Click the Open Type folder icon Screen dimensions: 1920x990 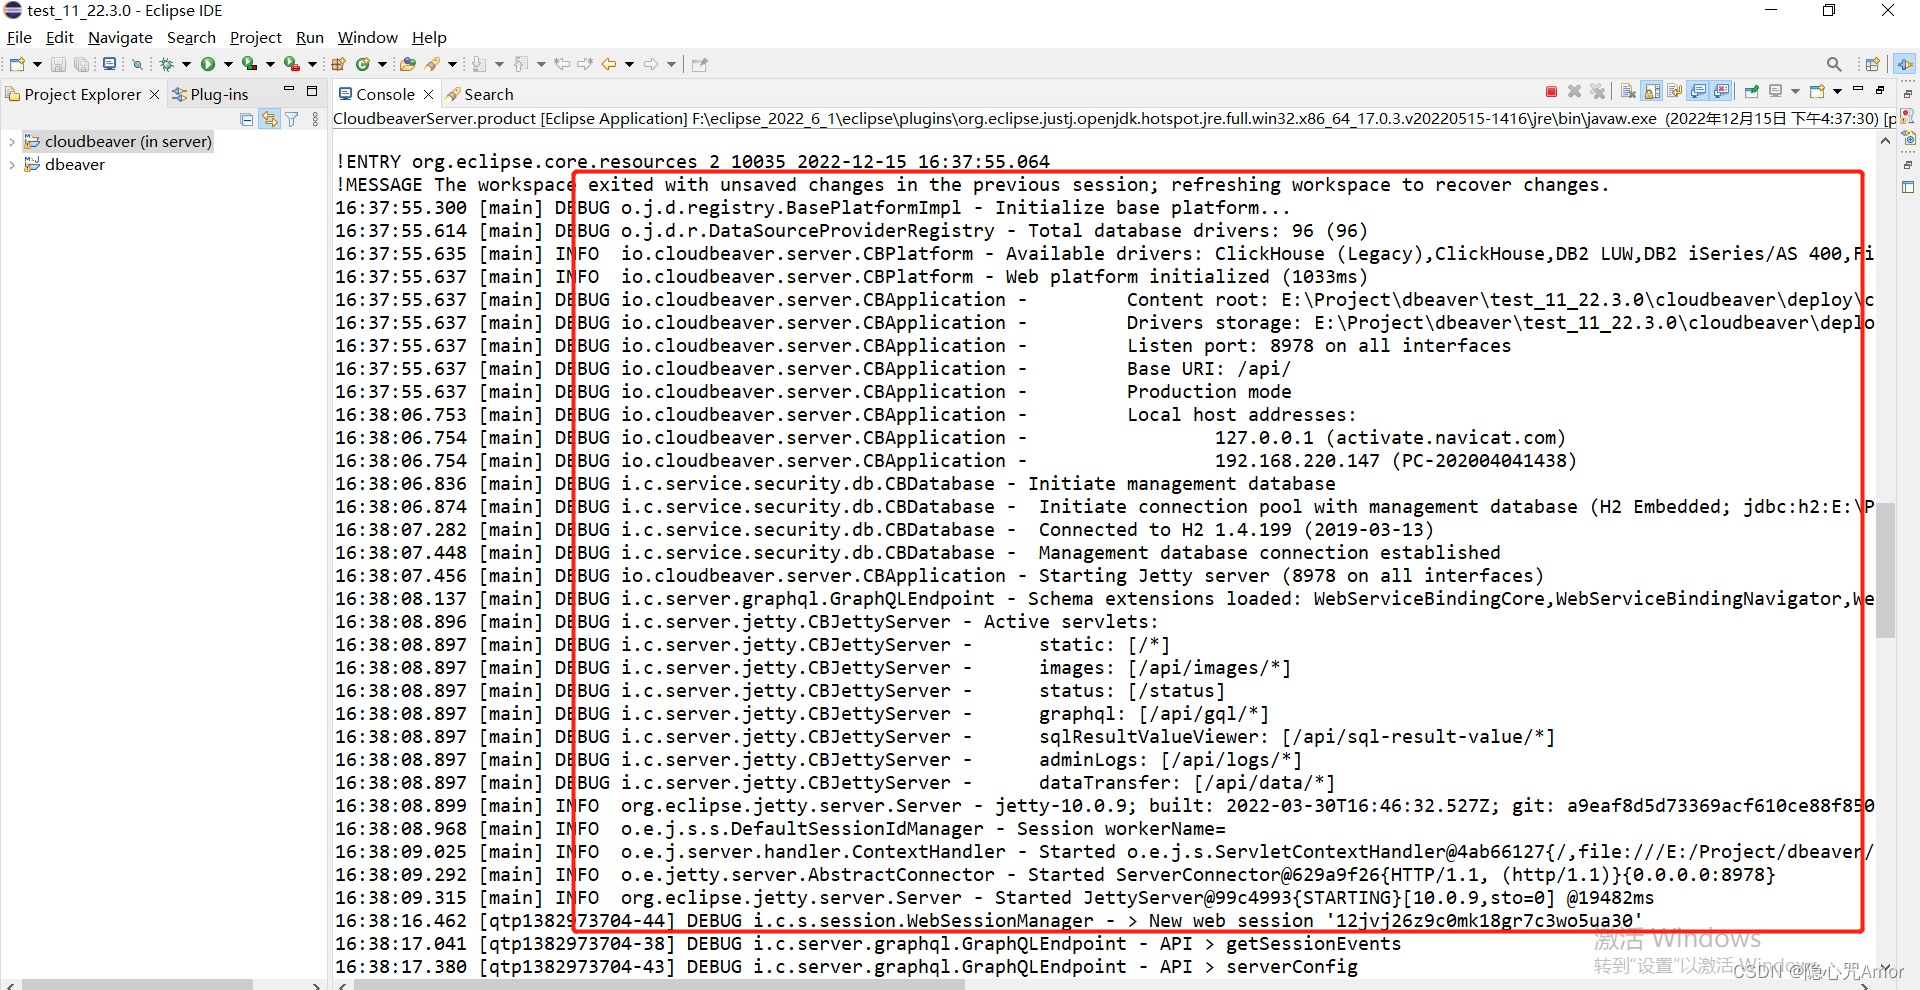pyautogui.click(x=407, y=64)
